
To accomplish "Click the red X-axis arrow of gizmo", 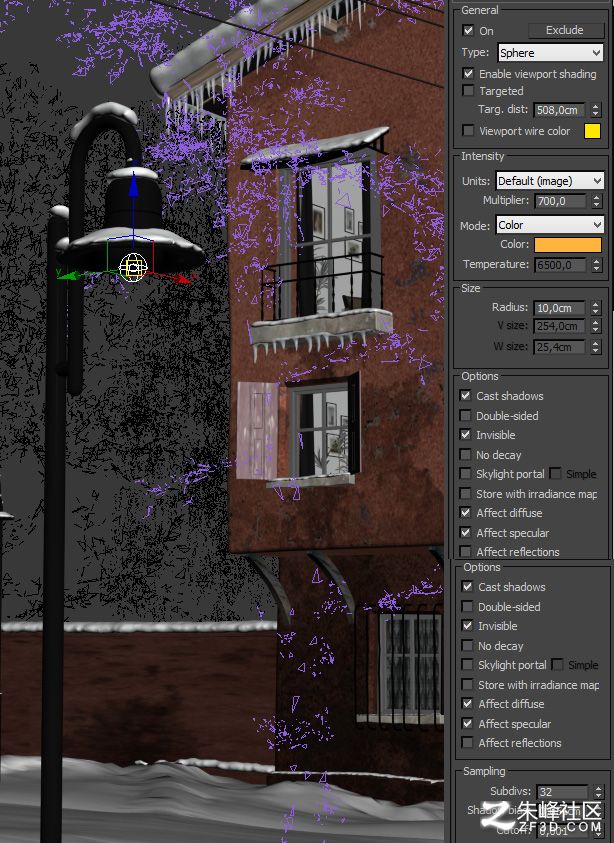I will [x=182, y=278].
